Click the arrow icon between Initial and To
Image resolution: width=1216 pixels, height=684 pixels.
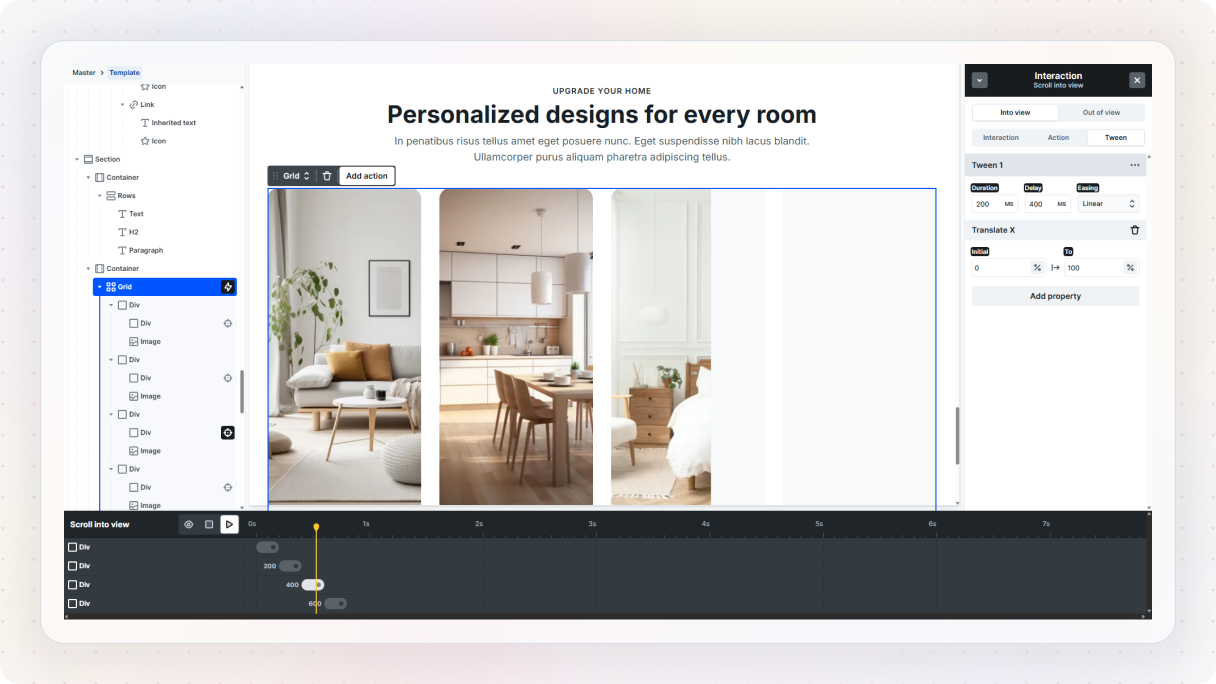tap(1055, 268)
